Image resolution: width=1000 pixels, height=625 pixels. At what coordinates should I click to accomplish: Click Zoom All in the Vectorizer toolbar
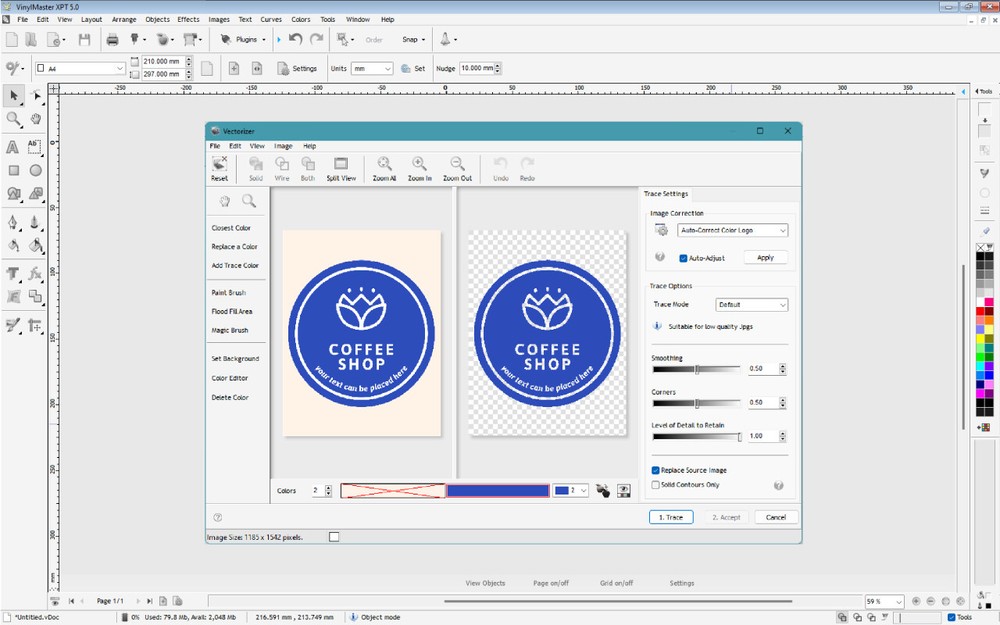click(384, 167)
